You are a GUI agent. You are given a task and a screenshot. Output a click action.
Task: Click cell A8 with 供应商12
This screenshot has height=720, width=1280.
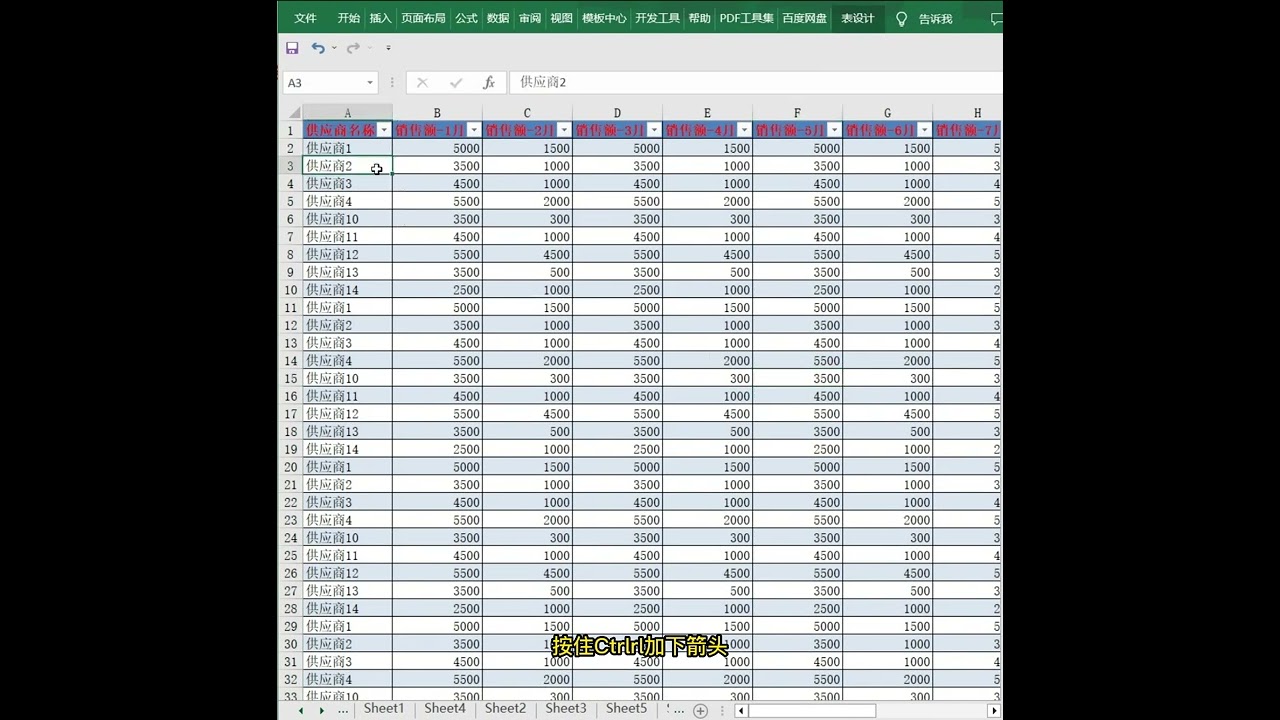click(347, 254)
